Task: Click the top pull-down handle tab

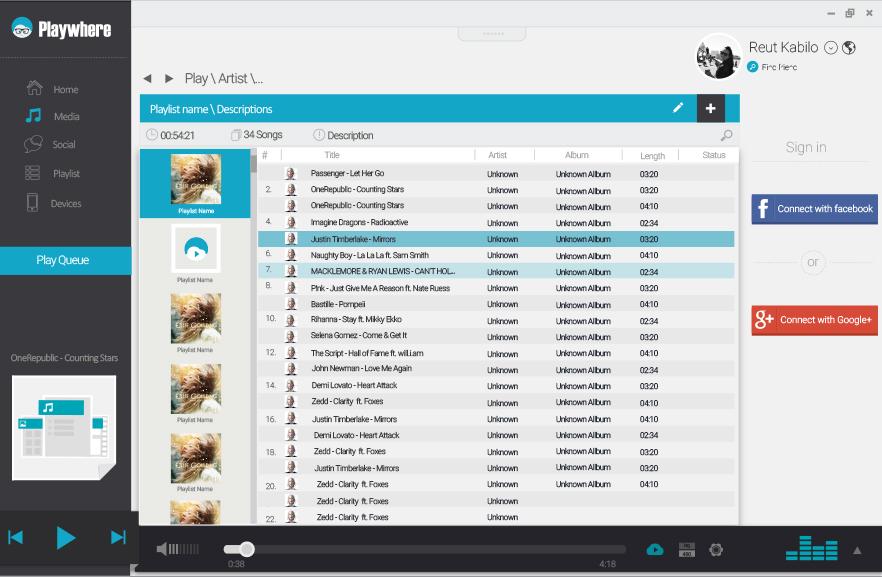Action: click(x=492, y=34)
